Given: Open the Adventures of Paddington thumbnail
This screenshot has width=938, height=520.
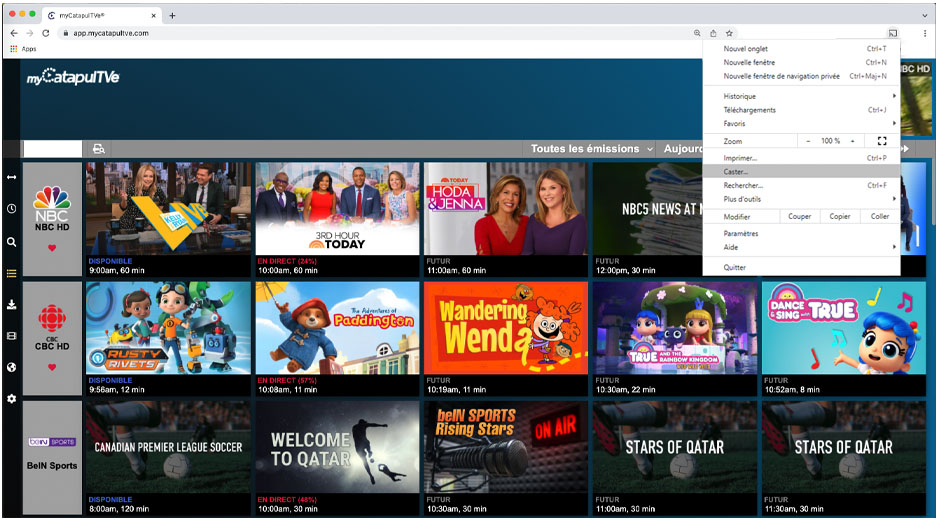Looking at the screenshot, I should click(x=337, y=328).
